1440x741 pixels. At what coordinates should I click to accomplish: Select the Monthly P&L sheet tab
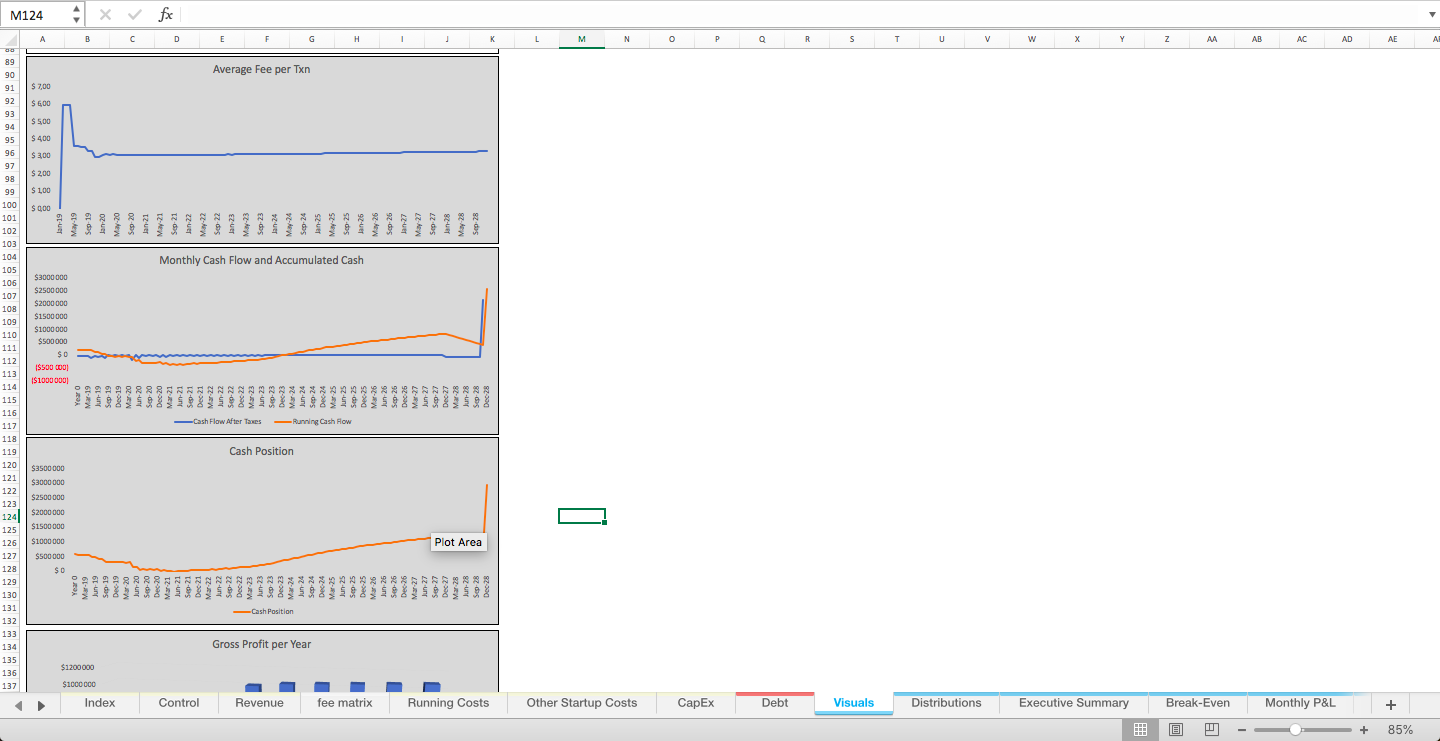coord(1300,703)
